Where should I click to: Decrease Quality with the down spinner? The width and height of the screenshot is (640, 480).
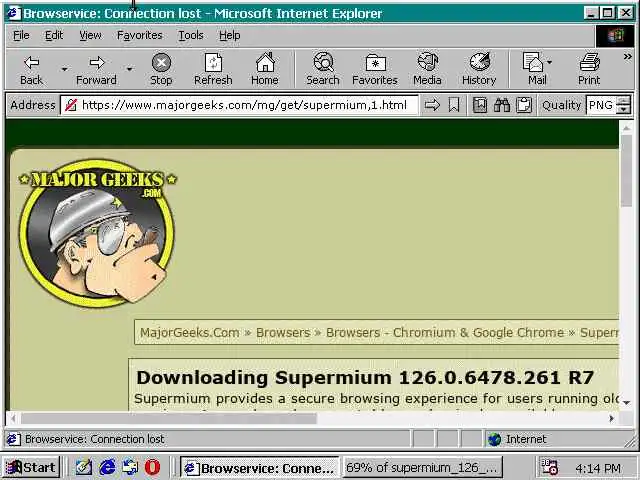pos(624,109)
